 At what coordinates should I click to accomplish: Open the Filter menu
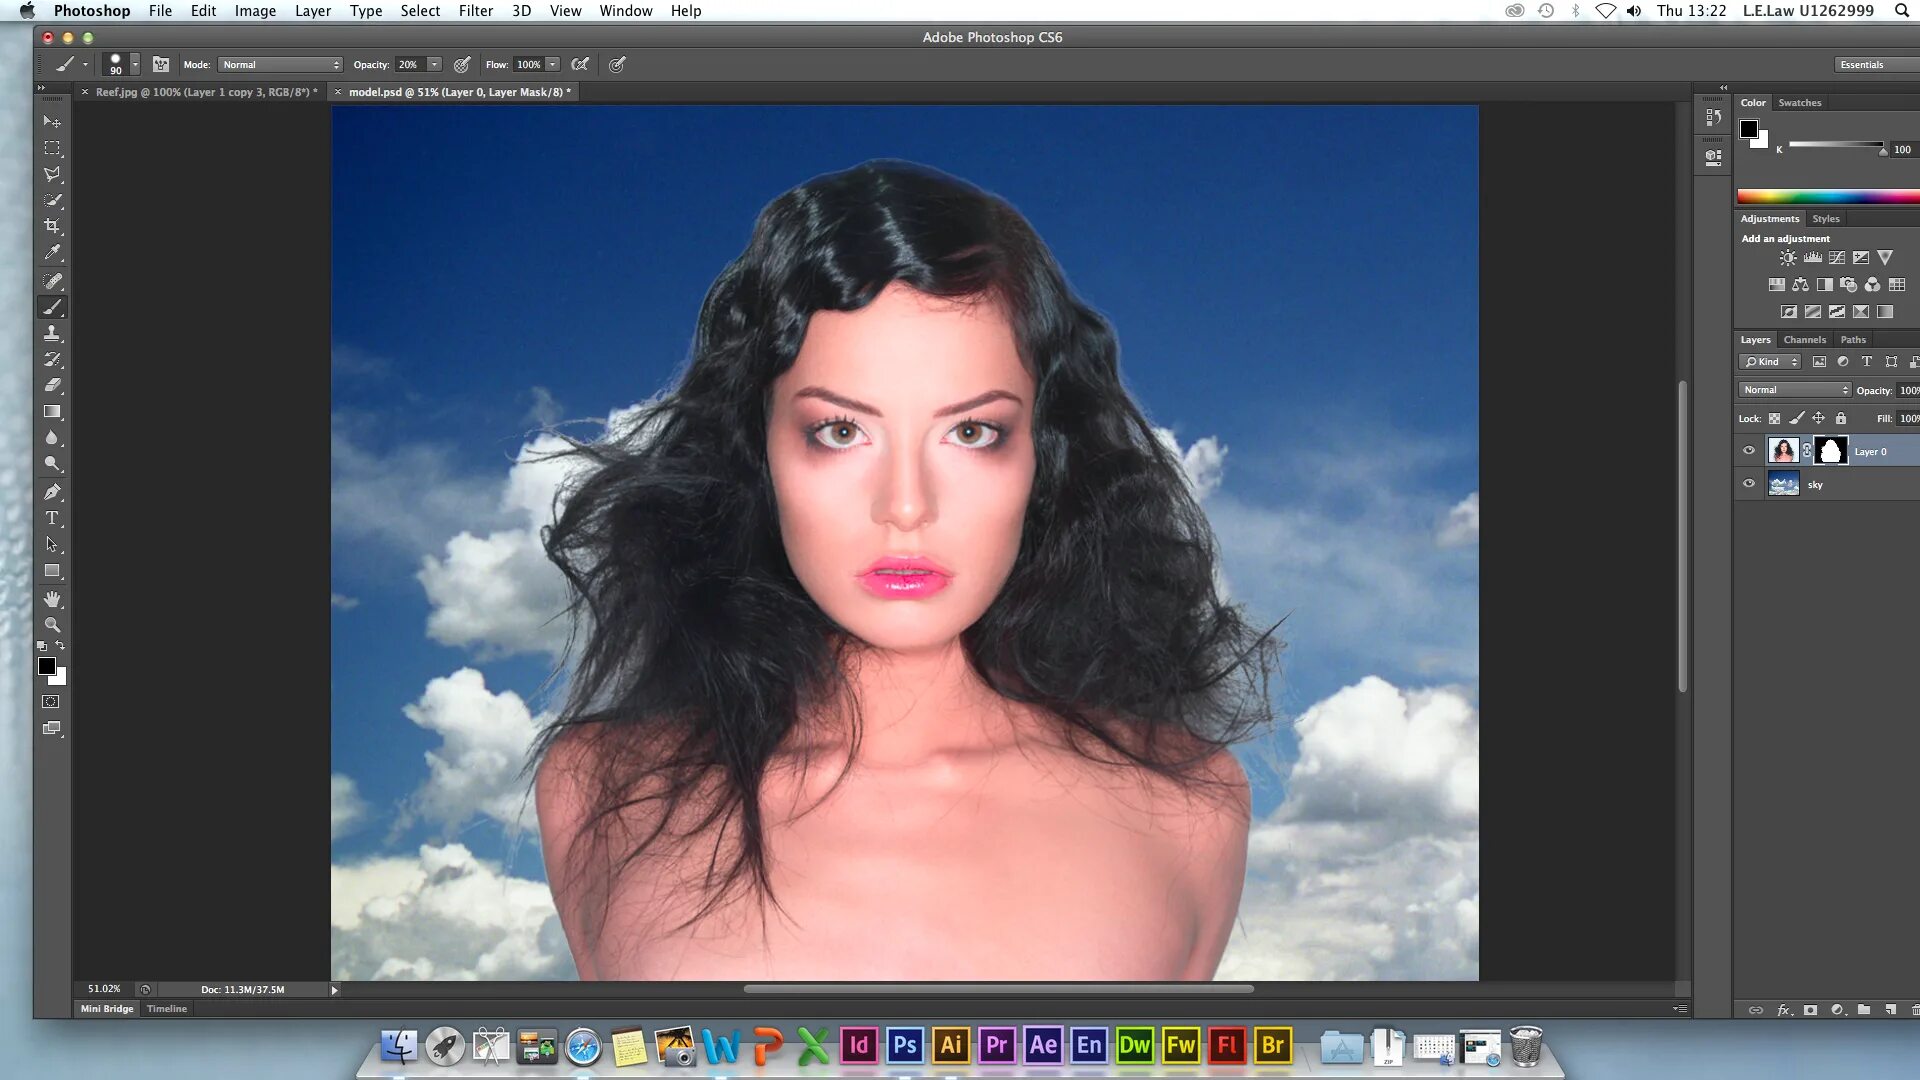[475, 11]
